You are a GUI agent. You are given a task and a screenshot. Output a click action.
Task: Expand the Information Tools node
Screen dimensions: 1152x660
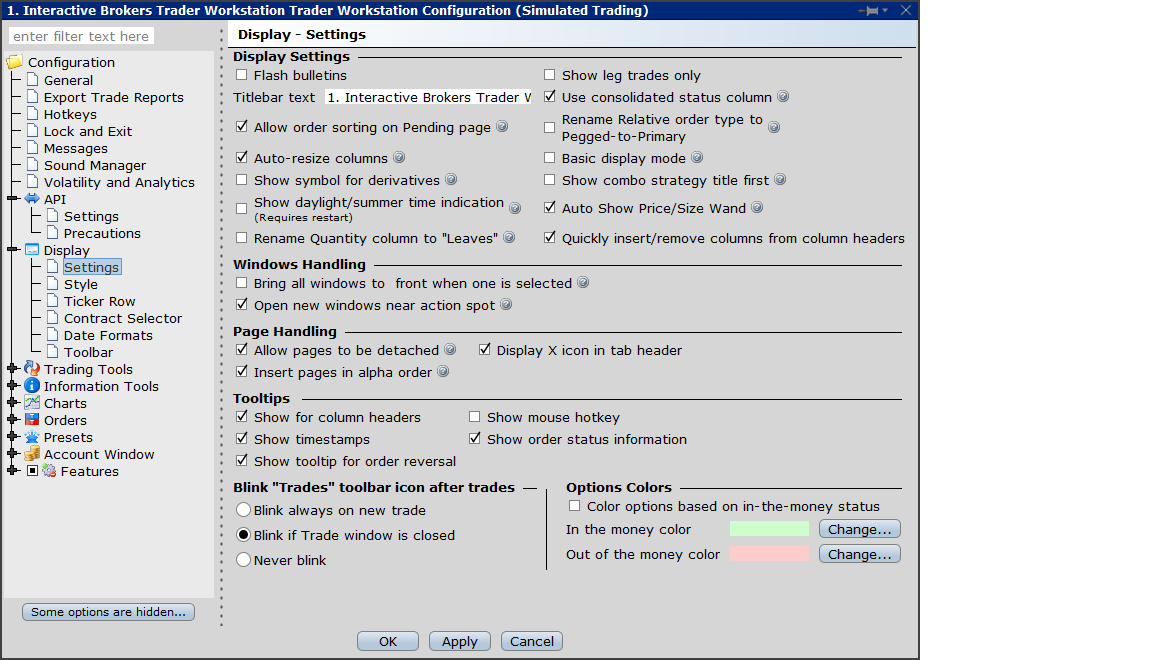[x=12, y=386]
